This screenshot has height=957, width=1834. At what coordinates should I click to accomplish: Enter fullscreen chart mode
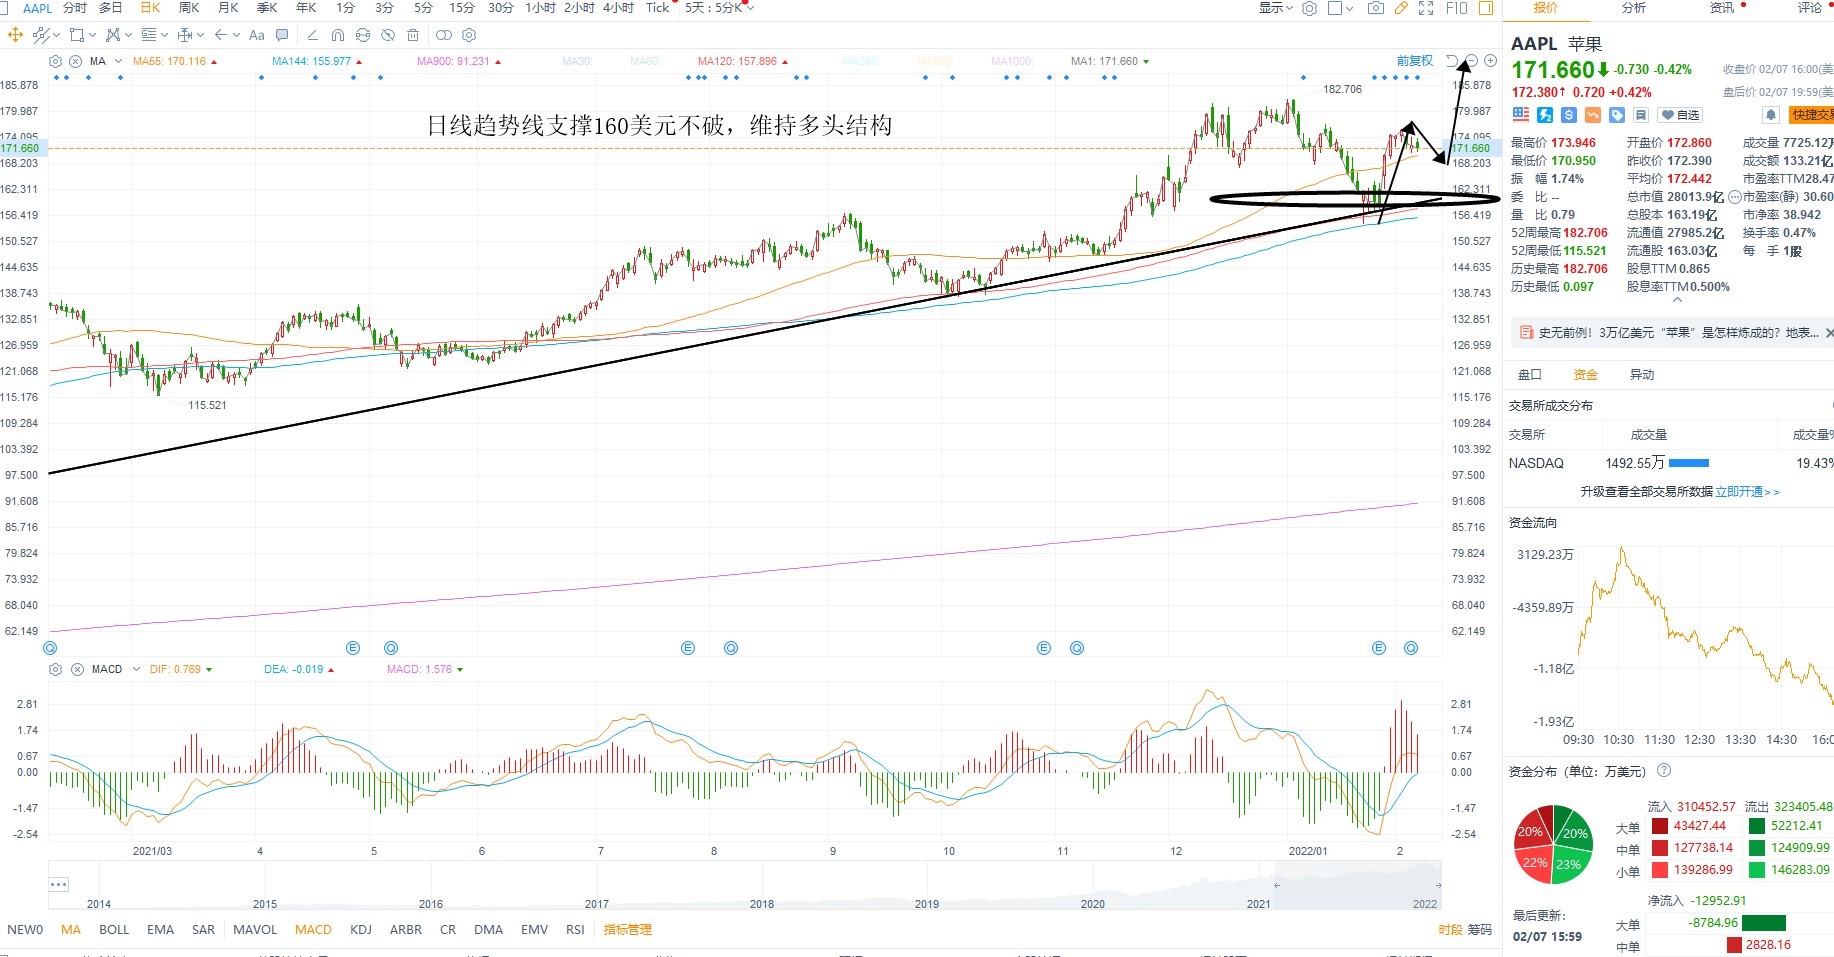pyautogui.click(x=1426, y=8)
